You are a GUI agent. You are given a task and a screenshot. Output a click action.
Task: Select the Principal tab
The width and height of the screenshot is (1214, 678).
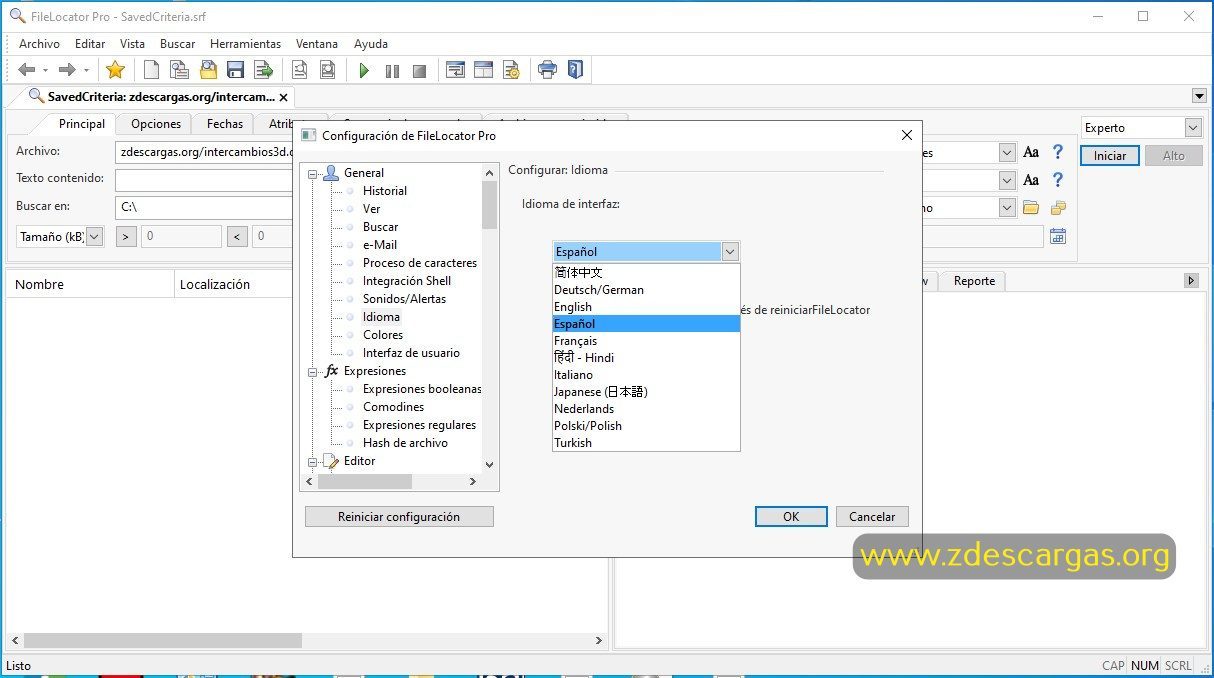pos(82,124)
